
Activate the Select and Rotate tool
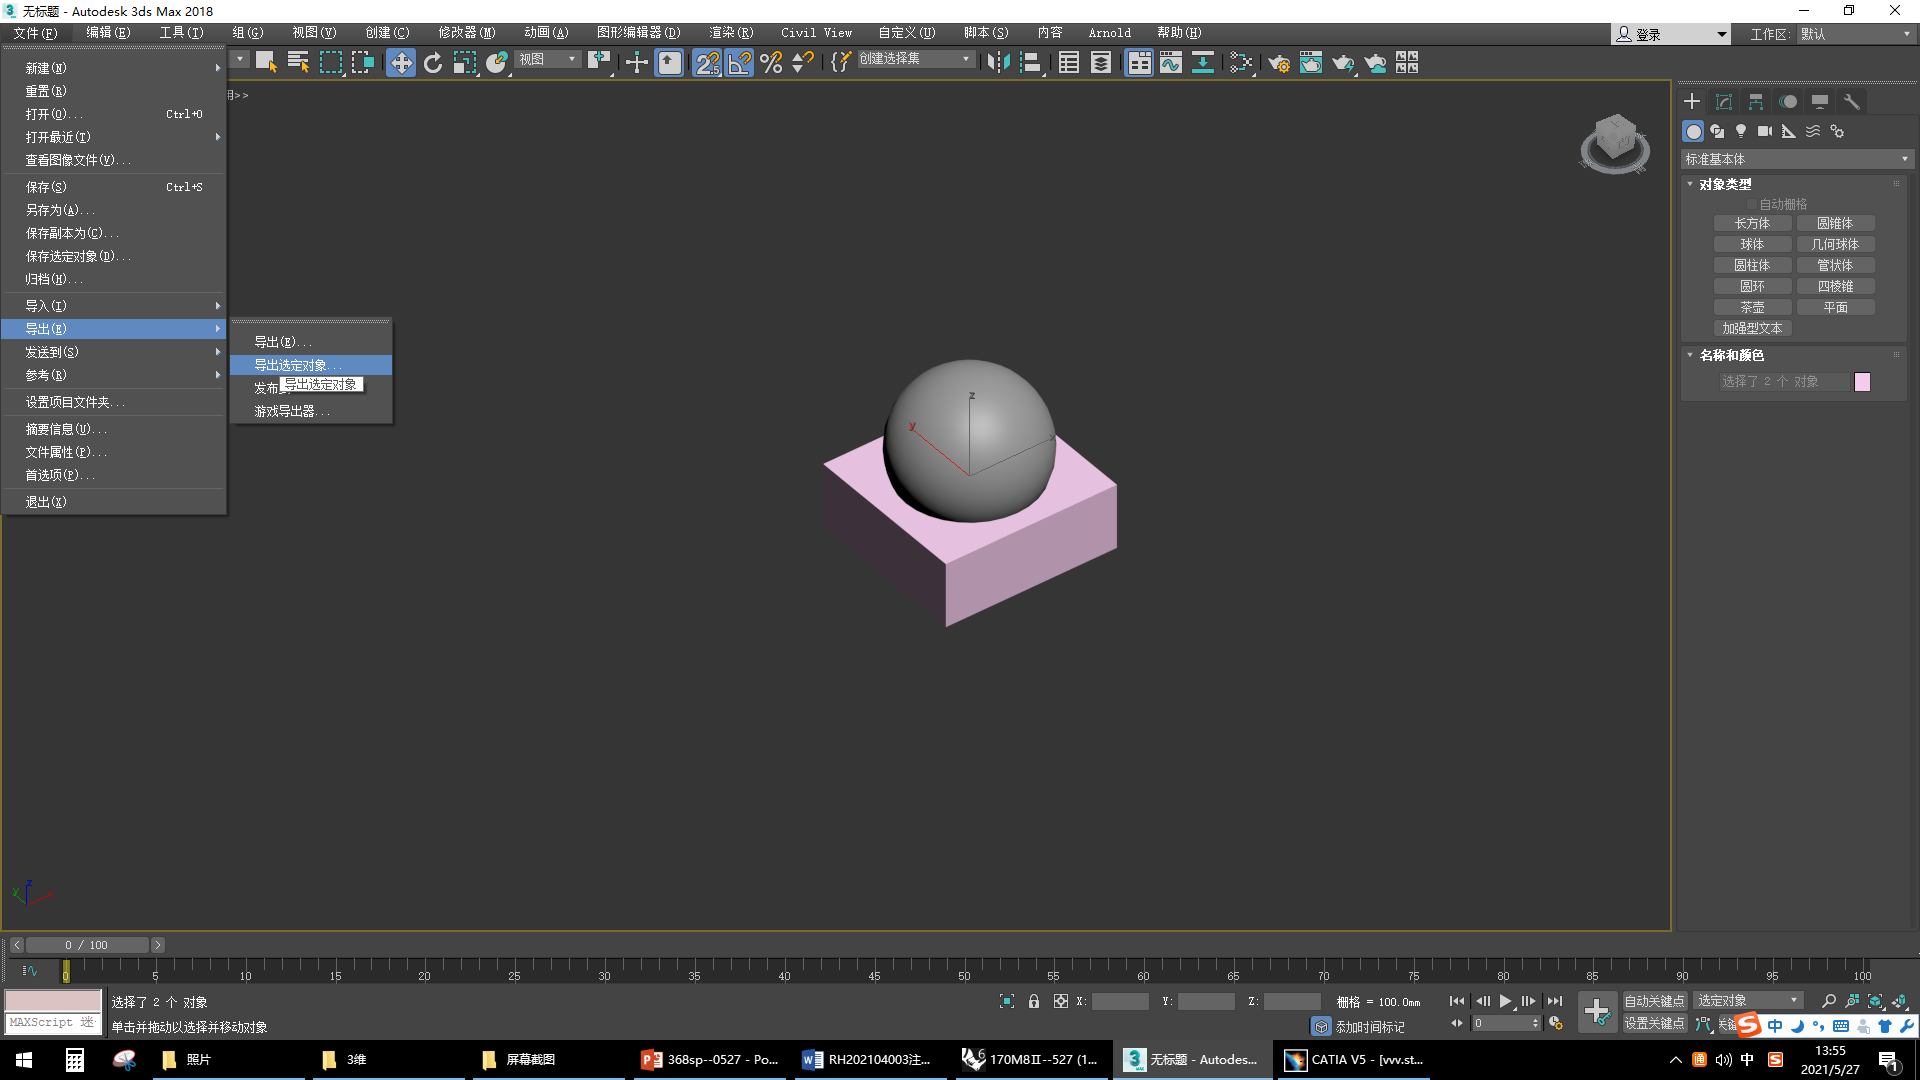pos(433,62)
